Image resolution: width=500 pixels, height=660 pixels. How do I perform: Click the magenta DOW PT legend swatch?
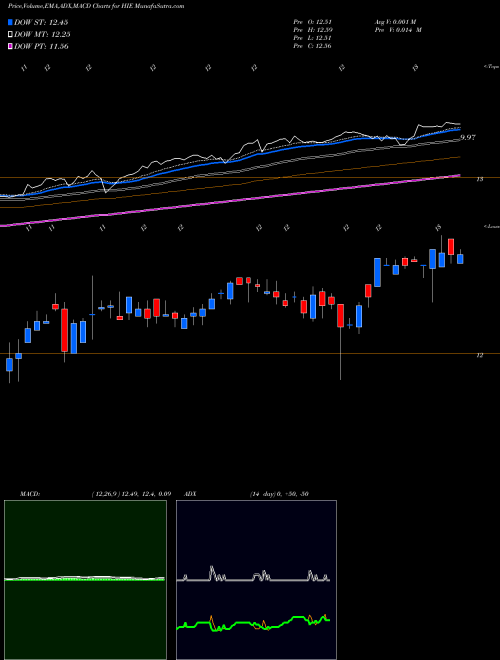(x=11, y=46)
